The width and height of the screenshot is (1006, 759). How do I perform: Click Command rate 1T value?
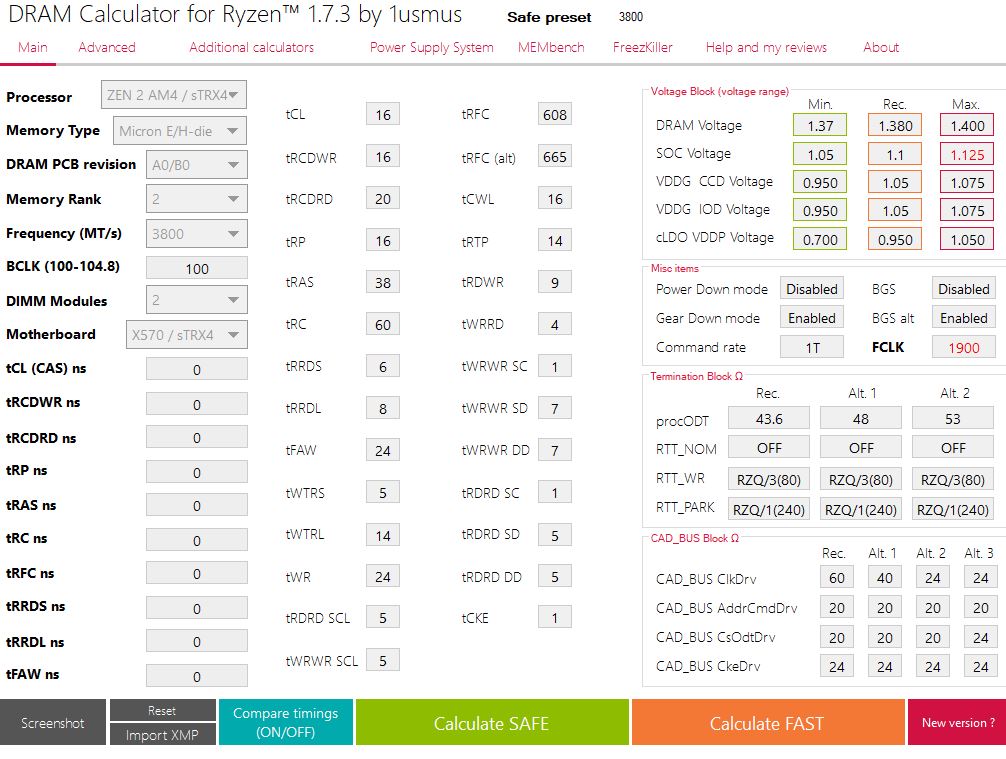tap(812, 347)
